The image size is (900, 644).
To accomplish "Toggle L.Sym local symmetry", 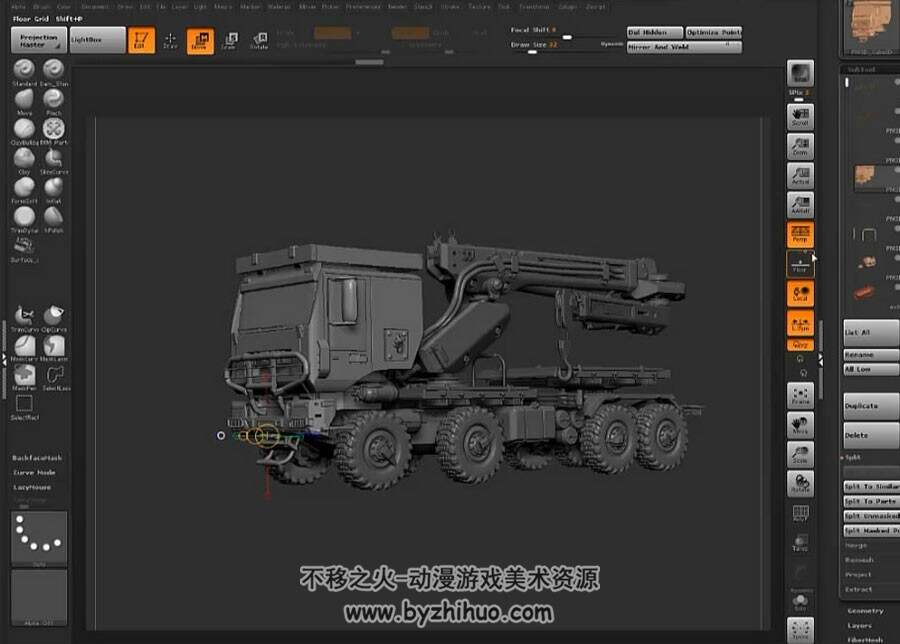I will point(800,323).
